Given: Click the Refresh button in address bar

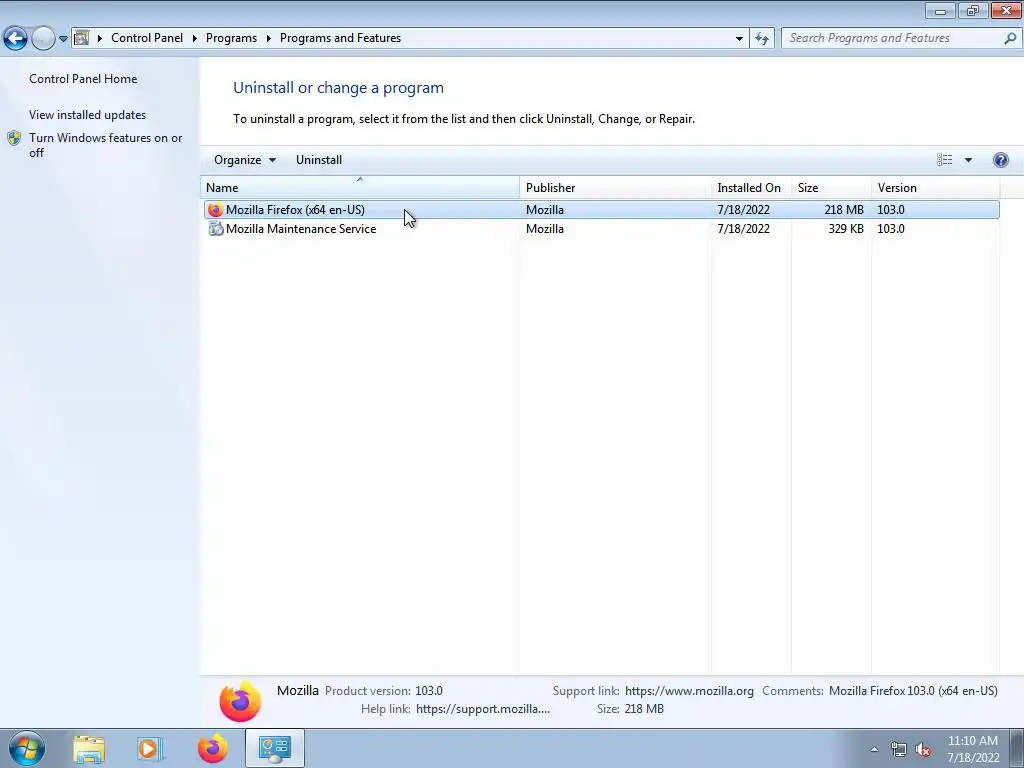Looking at the screenshot, I should point(761,39).
